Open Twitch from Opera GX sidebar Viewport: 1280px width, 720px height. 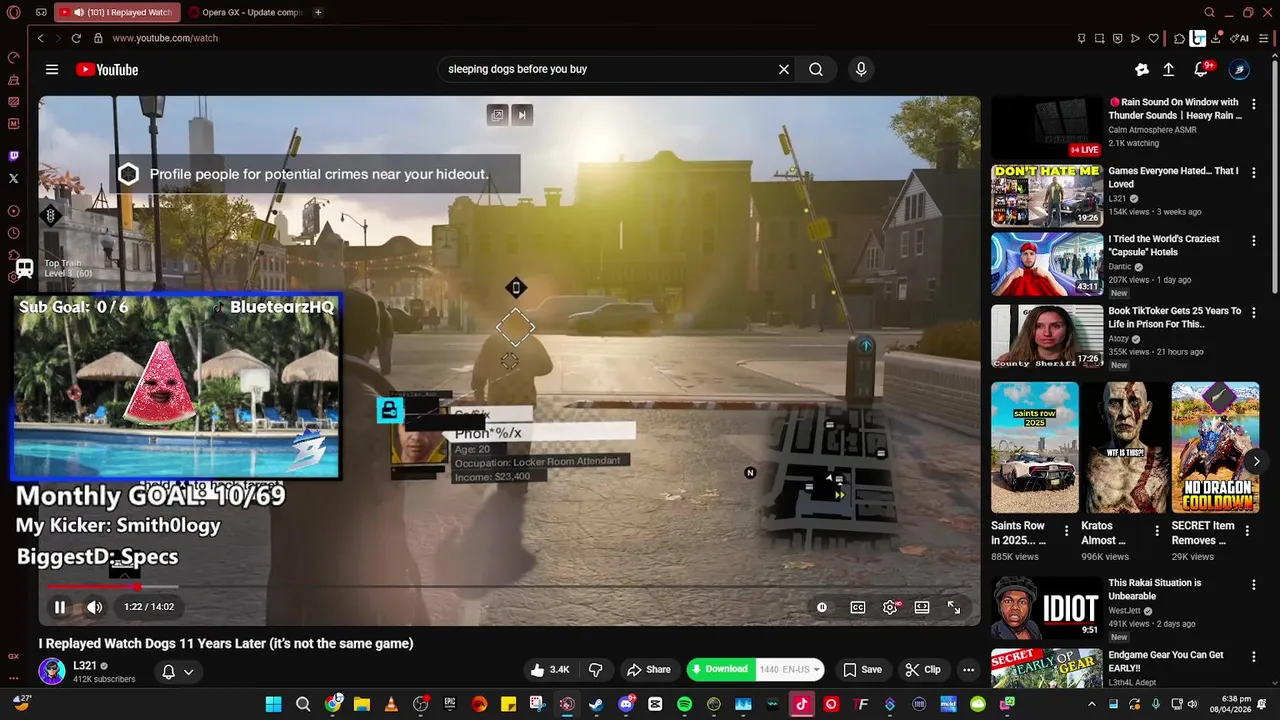[x=14, y=156]
